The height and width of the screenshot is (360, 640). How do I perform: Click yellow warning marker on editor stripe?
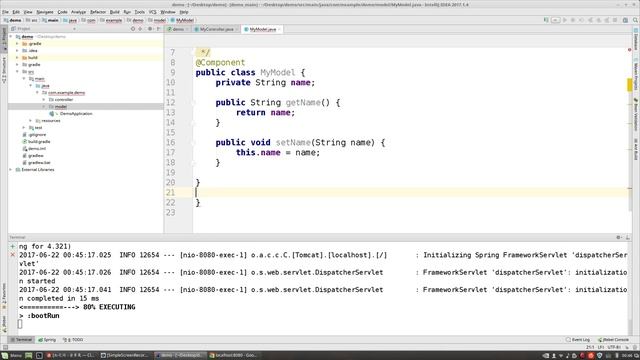pos(630,84)
